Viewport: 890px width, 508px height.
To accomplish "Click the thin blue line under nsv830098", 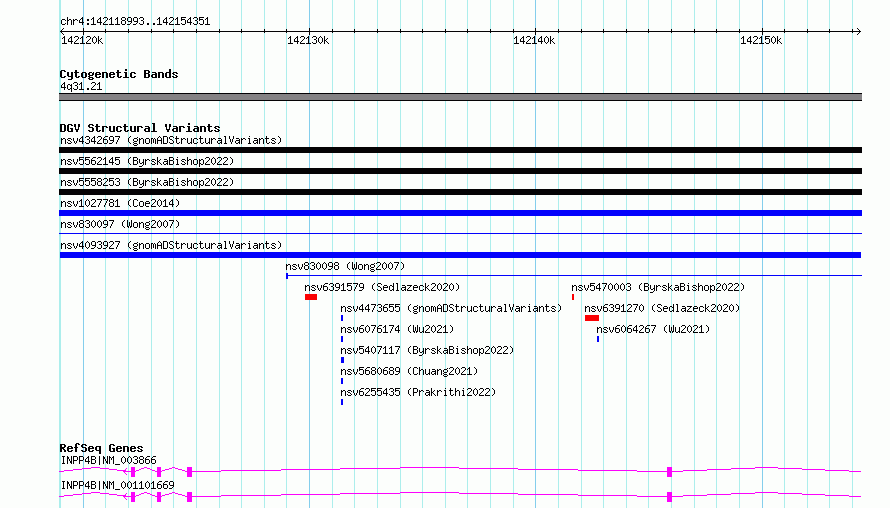I will (574, 276).
